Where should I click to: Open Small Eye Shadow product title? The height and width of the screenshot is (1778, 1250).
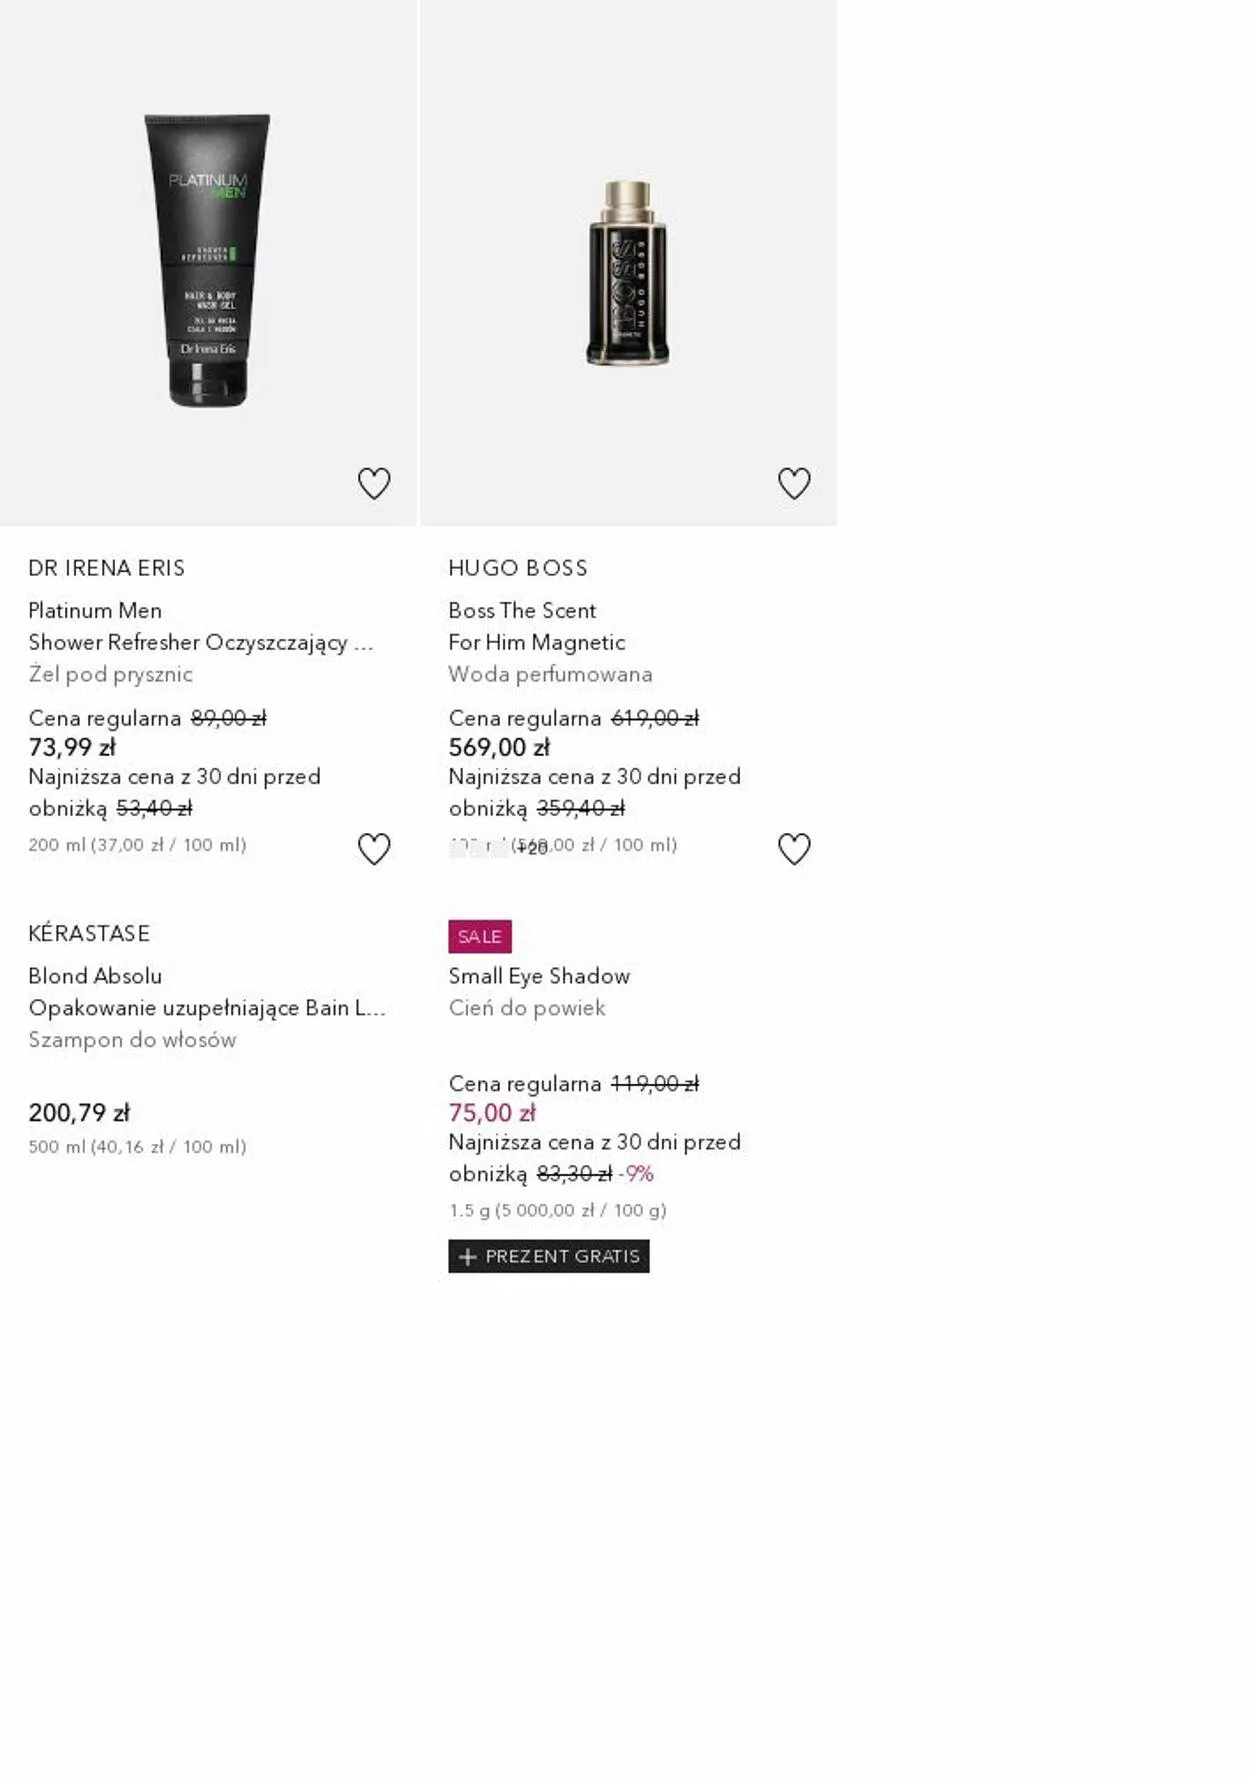(539, 976)
